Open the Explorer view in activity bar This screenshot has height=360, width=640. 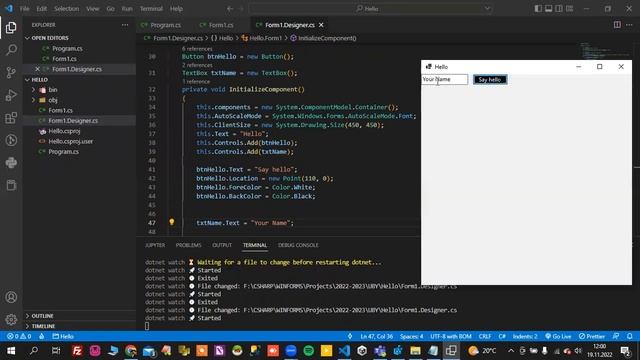[x=11, y=27]
